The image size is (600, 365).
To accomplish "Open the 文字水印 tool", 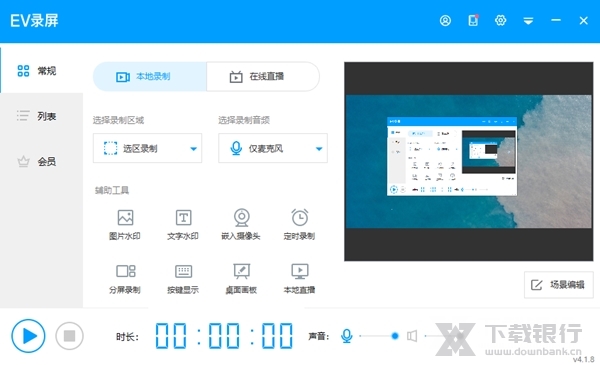I will 183,225.
